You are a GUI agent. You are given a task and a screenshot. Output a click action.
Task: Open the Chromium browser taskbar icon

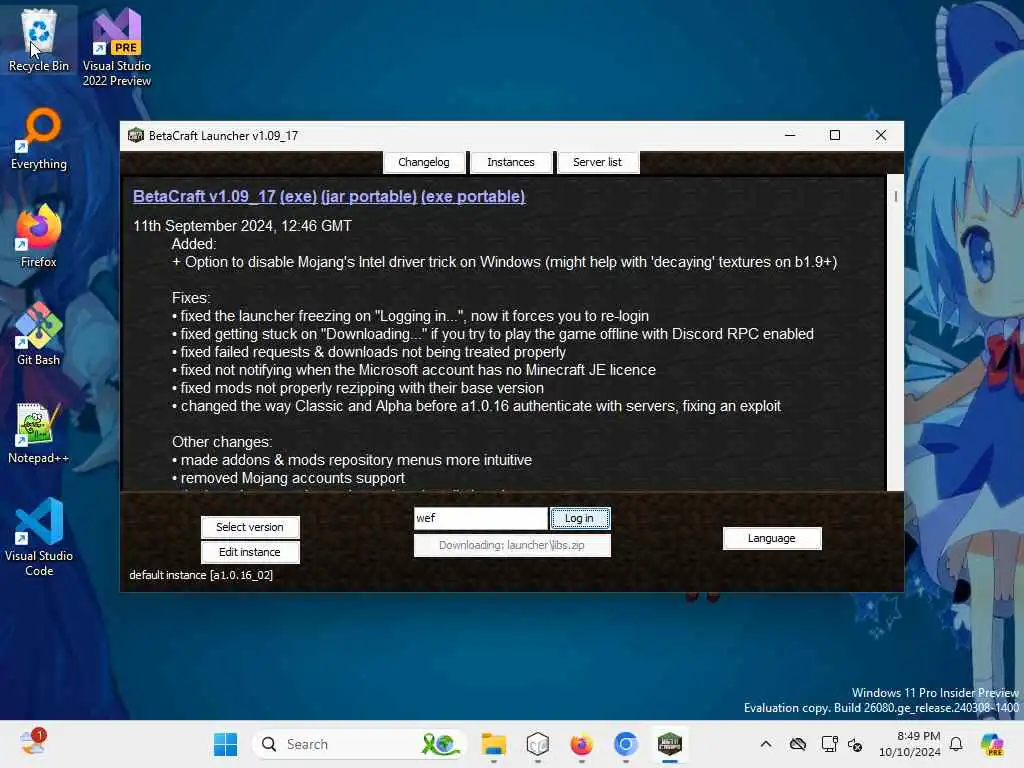626,744
